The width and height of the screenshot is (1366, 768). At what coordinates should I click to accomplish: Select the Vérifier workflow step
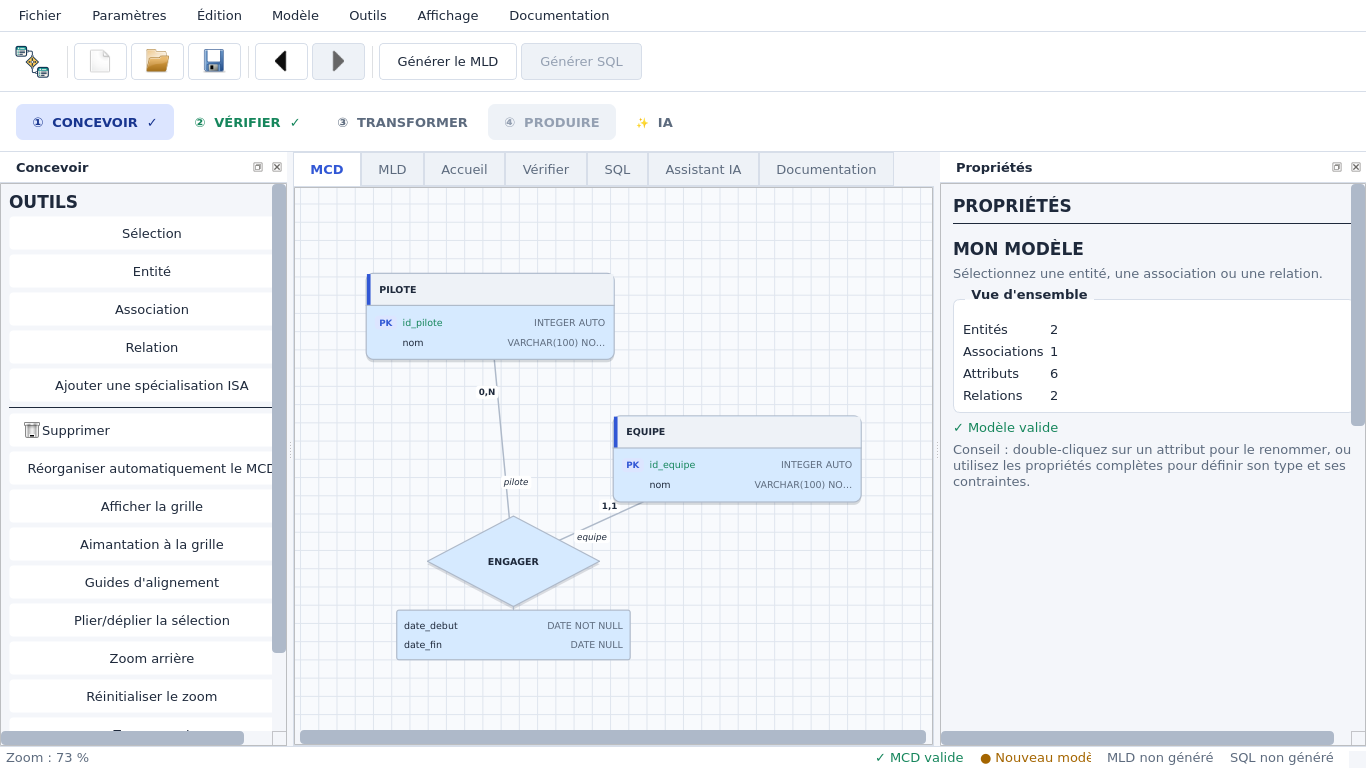tap(247, 122)
